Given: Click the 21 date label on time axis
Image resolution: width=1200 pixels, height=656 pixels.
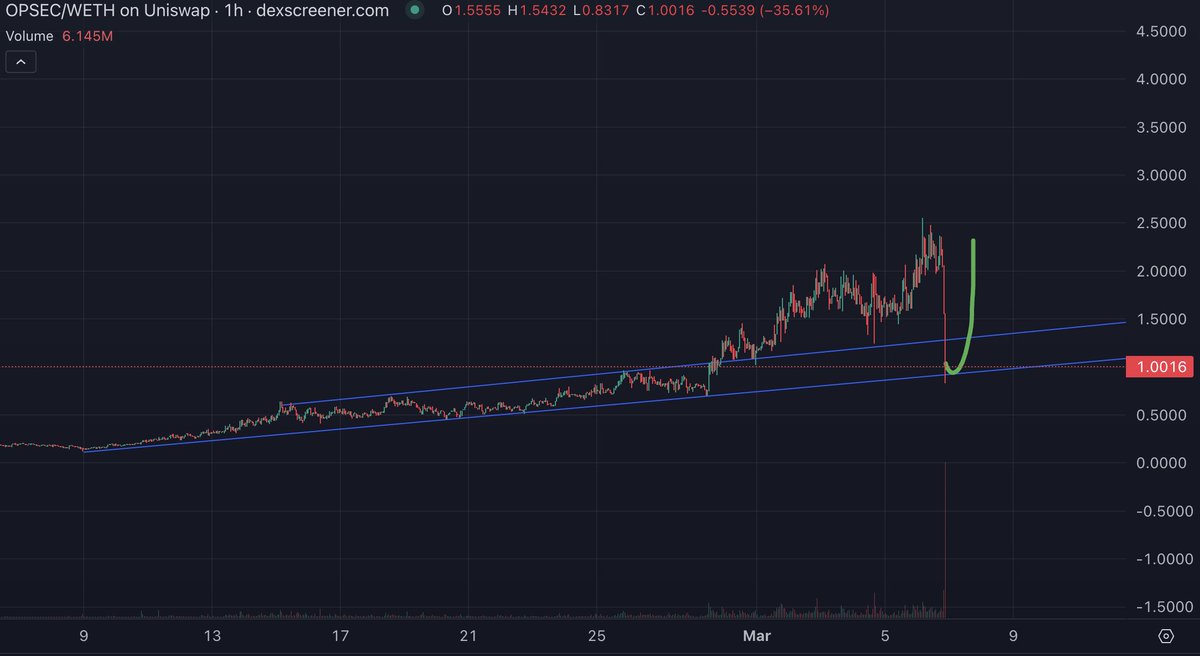Looking at the screenshot, I should click(468, 637).
